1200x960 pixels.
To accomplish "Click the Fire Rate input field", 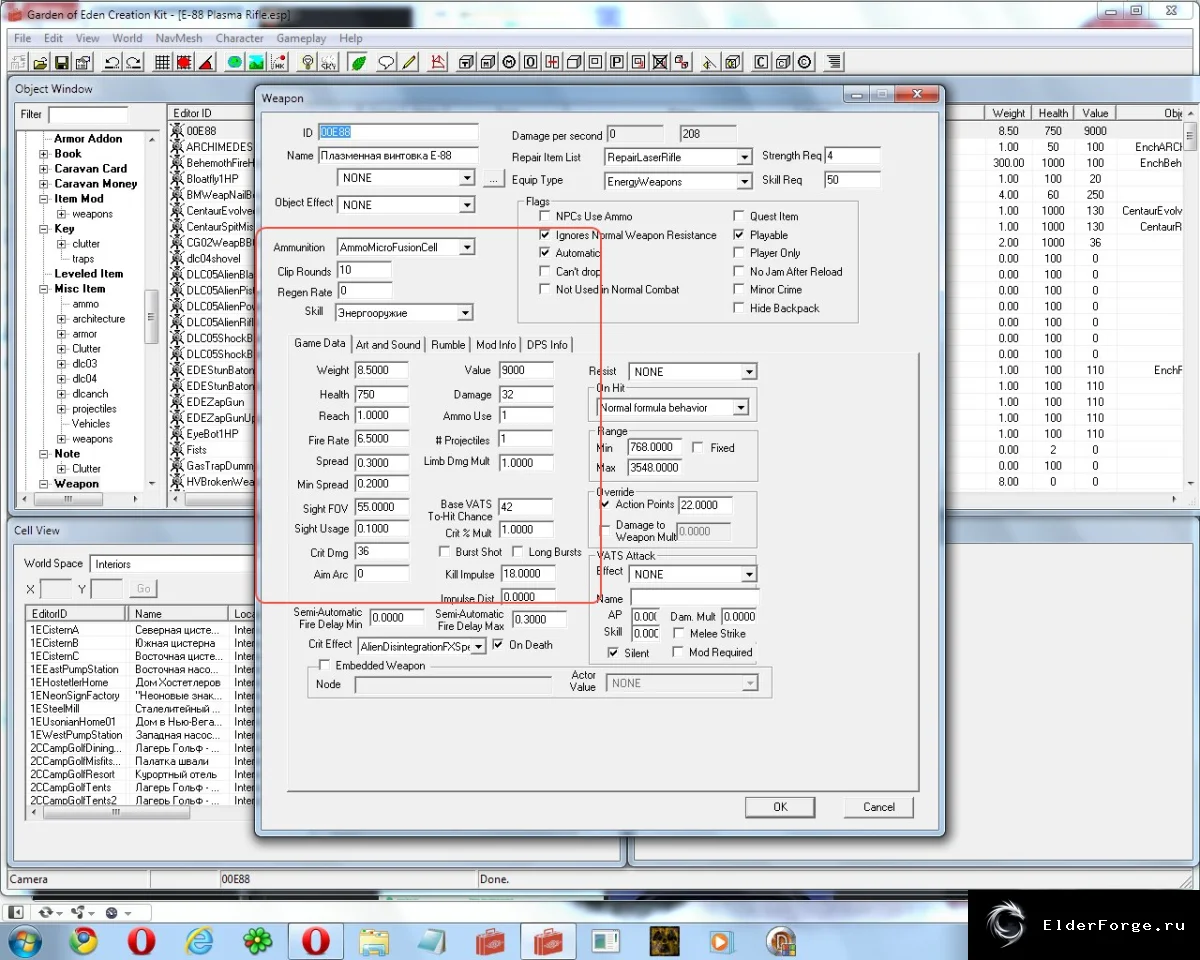I will coord(382,439).
